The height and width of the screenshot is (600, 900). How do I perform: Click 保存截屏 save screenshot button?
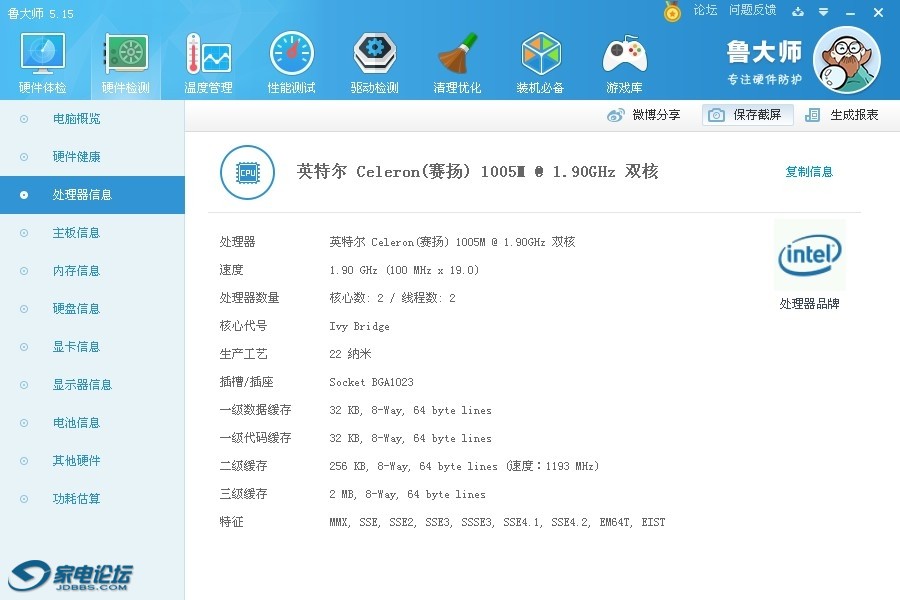click(747, 115)
